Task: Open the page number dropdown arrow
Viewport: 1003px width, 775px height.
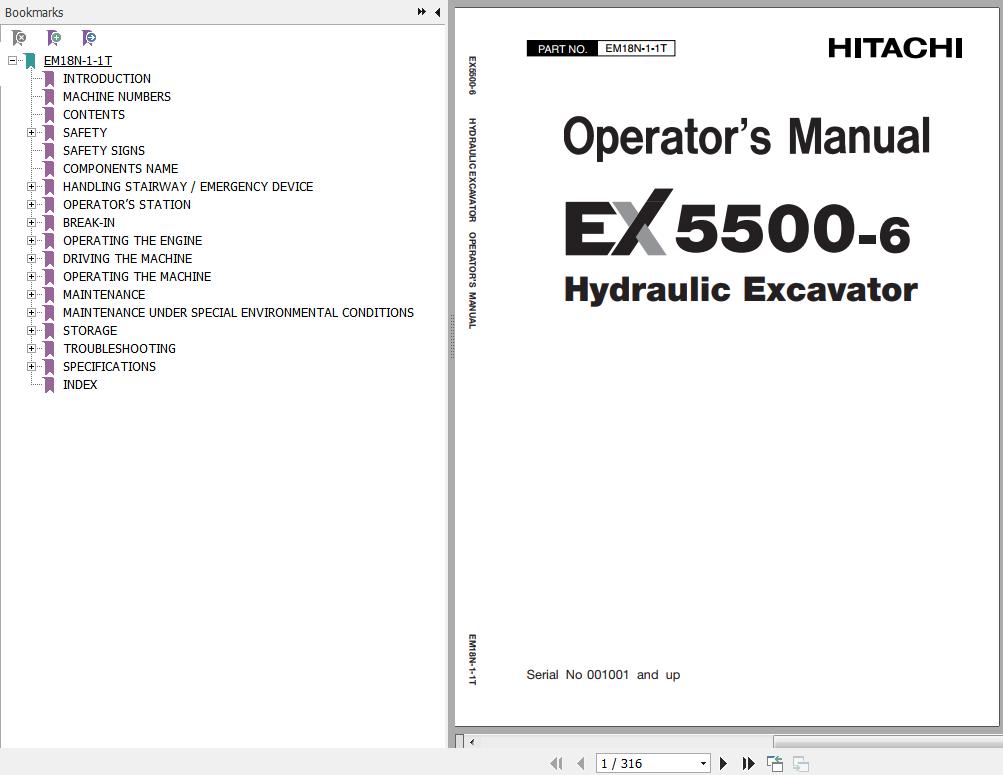Action: coord(704,763)
